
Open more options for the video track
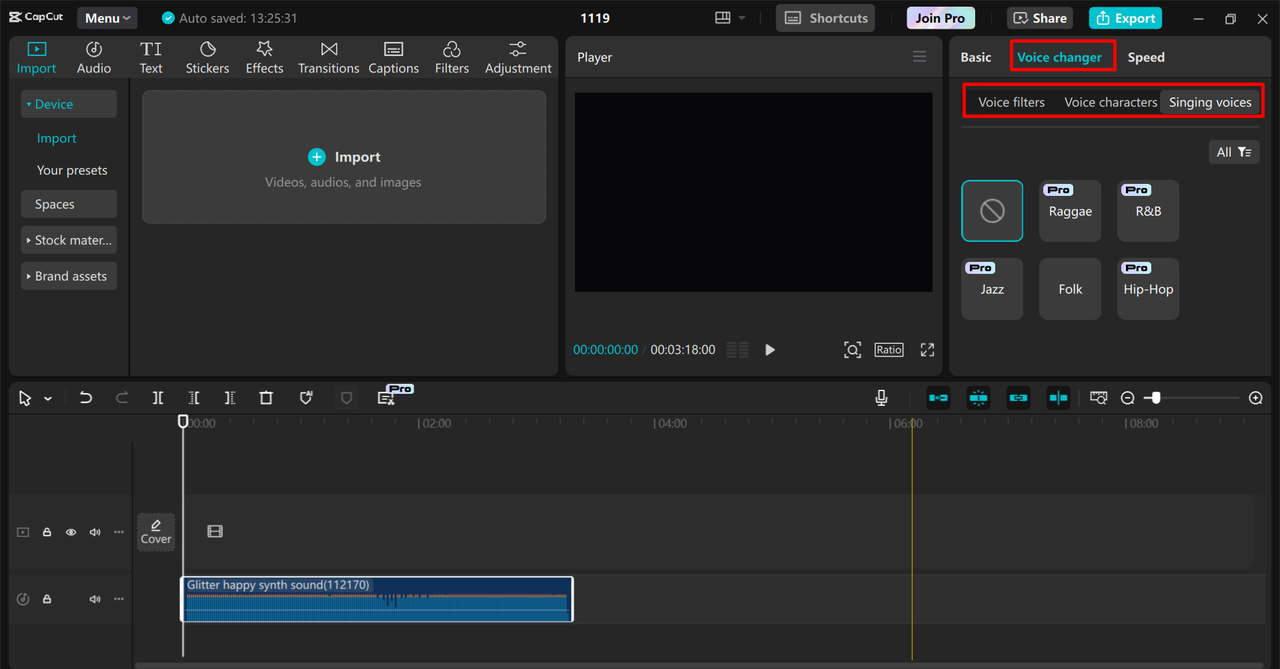click(119, 532)
